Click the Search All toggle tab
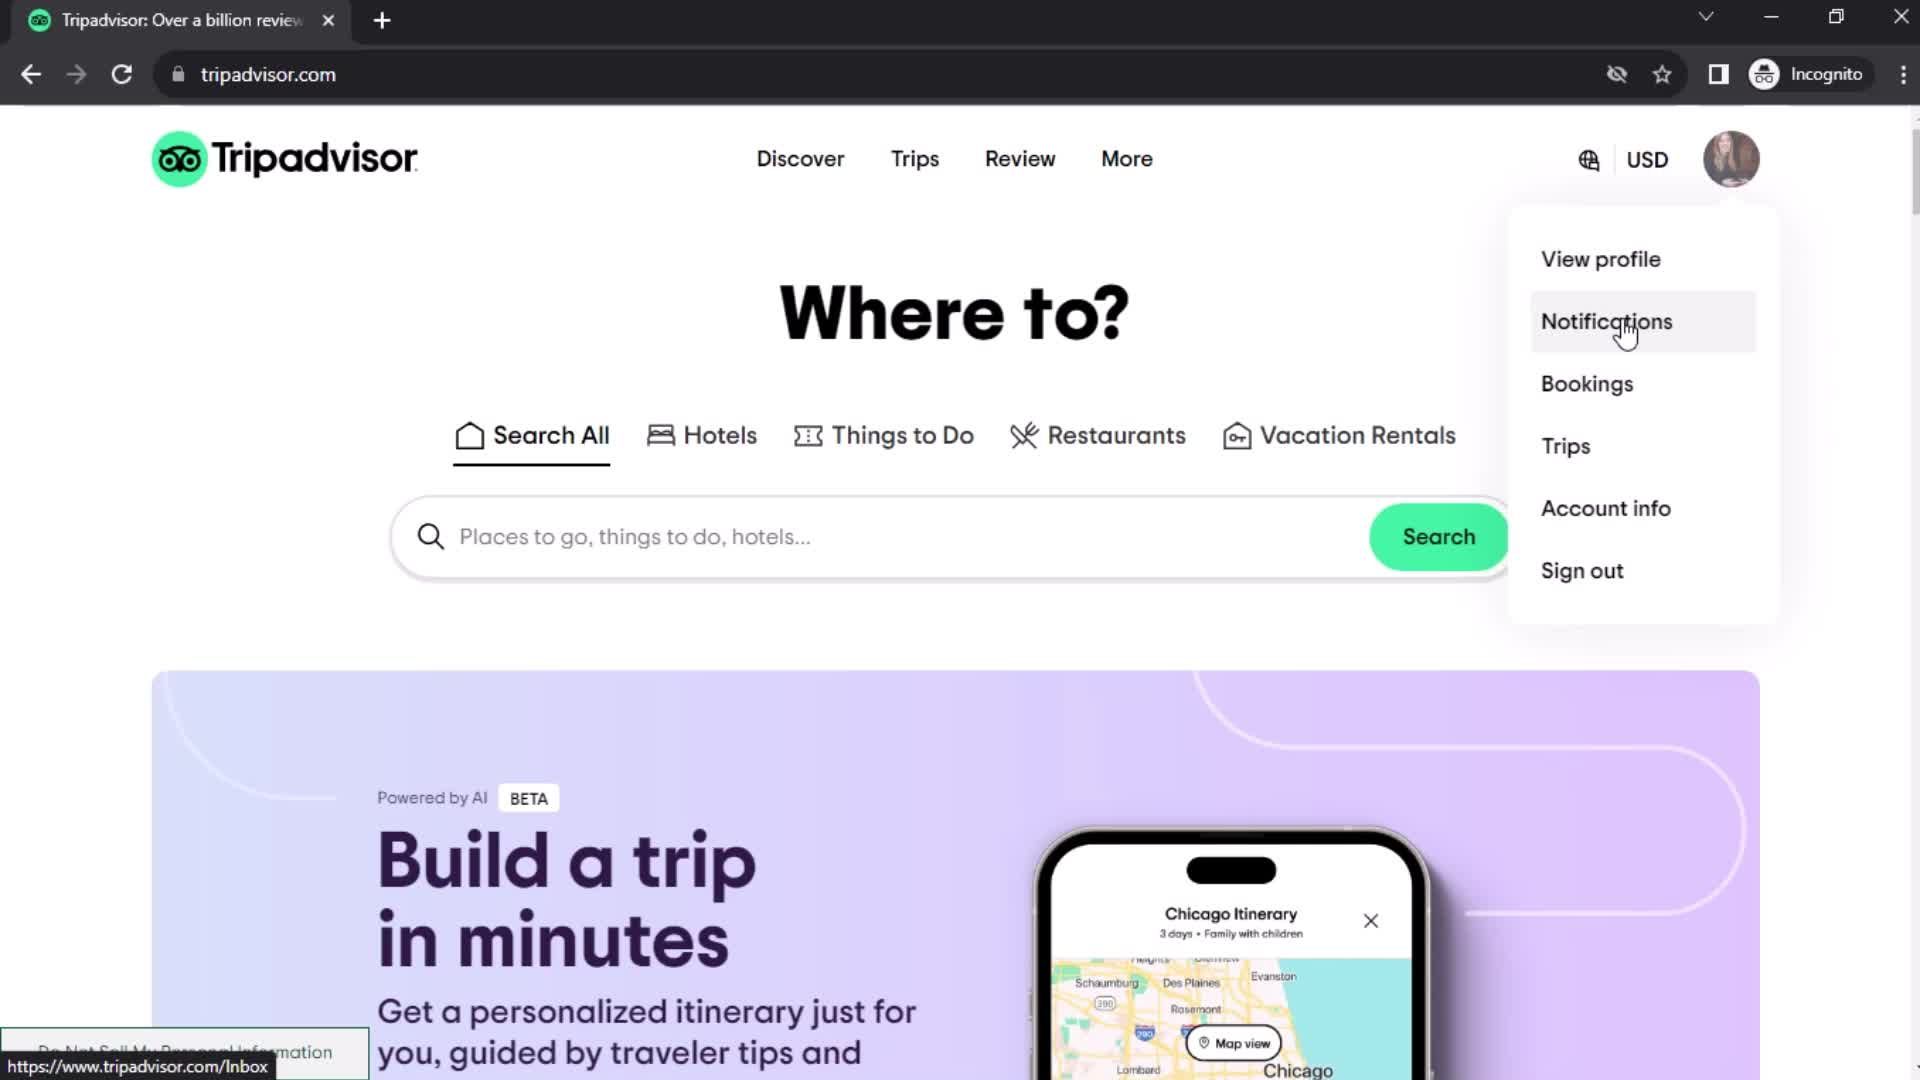The height and width of the screenshot is (1080, 1920). (531, 435)
